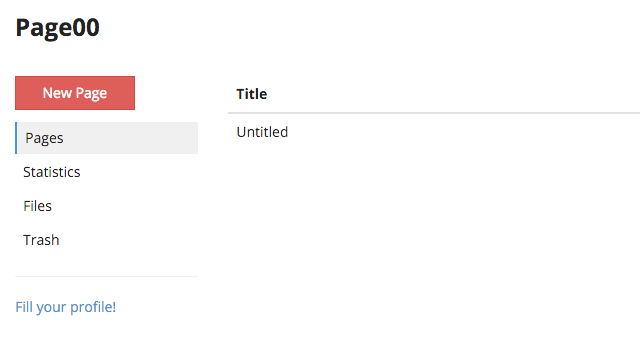Click the Page00 logo text
640x360 pixels.
[58, 28]
